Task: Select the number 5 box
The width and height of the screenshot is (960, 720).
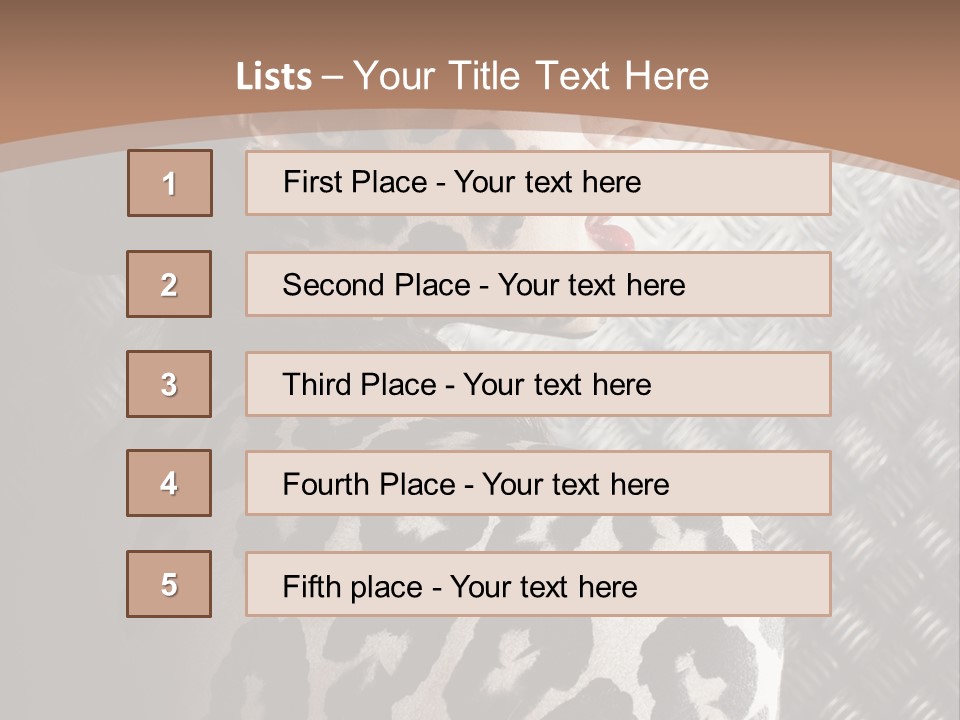Action: click(x=169, y=584)
